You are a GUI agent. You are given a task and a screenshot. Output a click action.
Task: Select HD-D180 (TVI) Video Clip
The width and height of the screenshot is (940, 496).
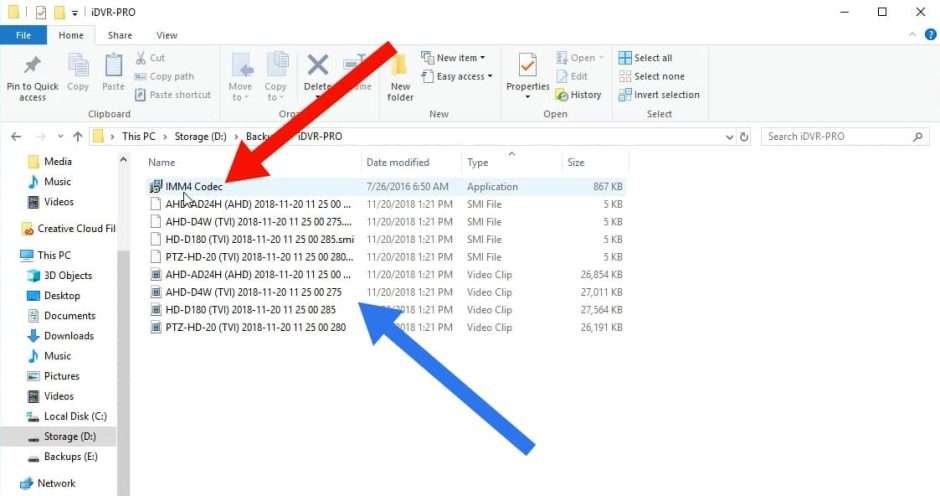click(x=385, y=309)
